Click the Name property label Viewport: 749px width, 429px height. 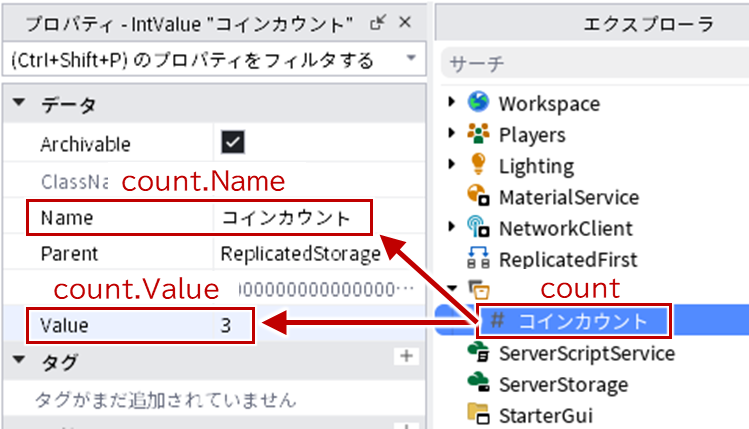click(67, 218)
